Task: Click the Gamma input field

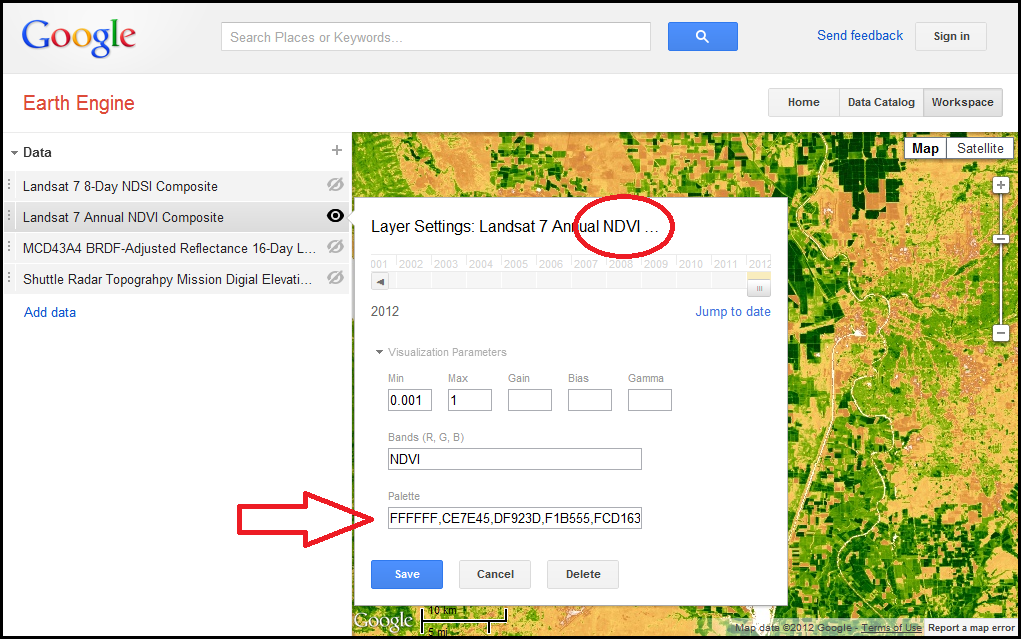Action: pos(649,400)
